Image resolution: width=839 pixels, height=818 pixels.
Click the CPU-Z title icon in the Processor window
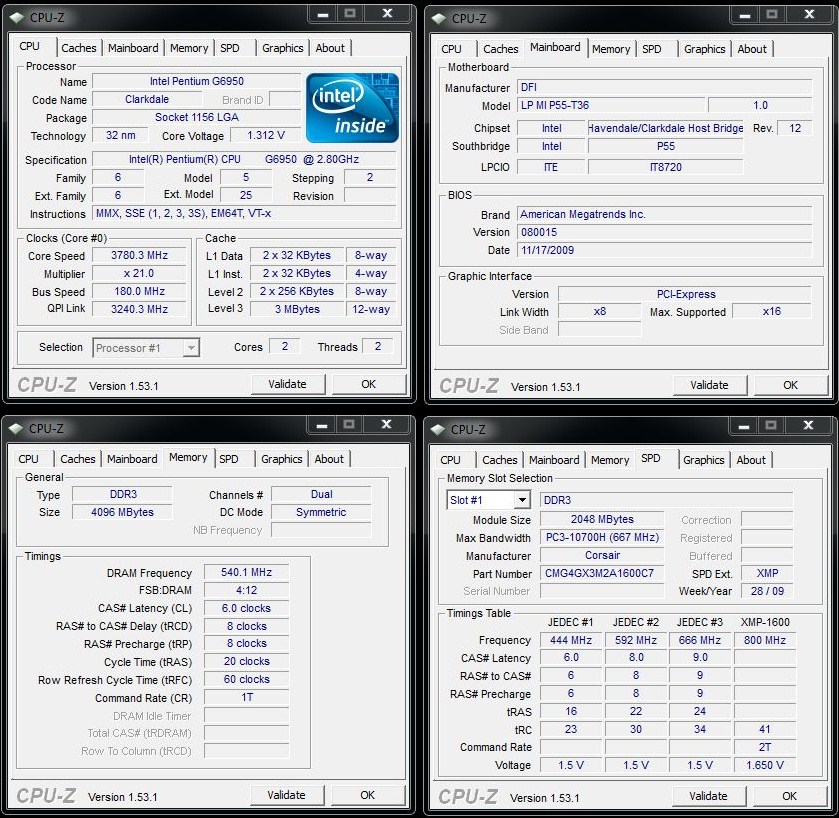tap(17, 18)
